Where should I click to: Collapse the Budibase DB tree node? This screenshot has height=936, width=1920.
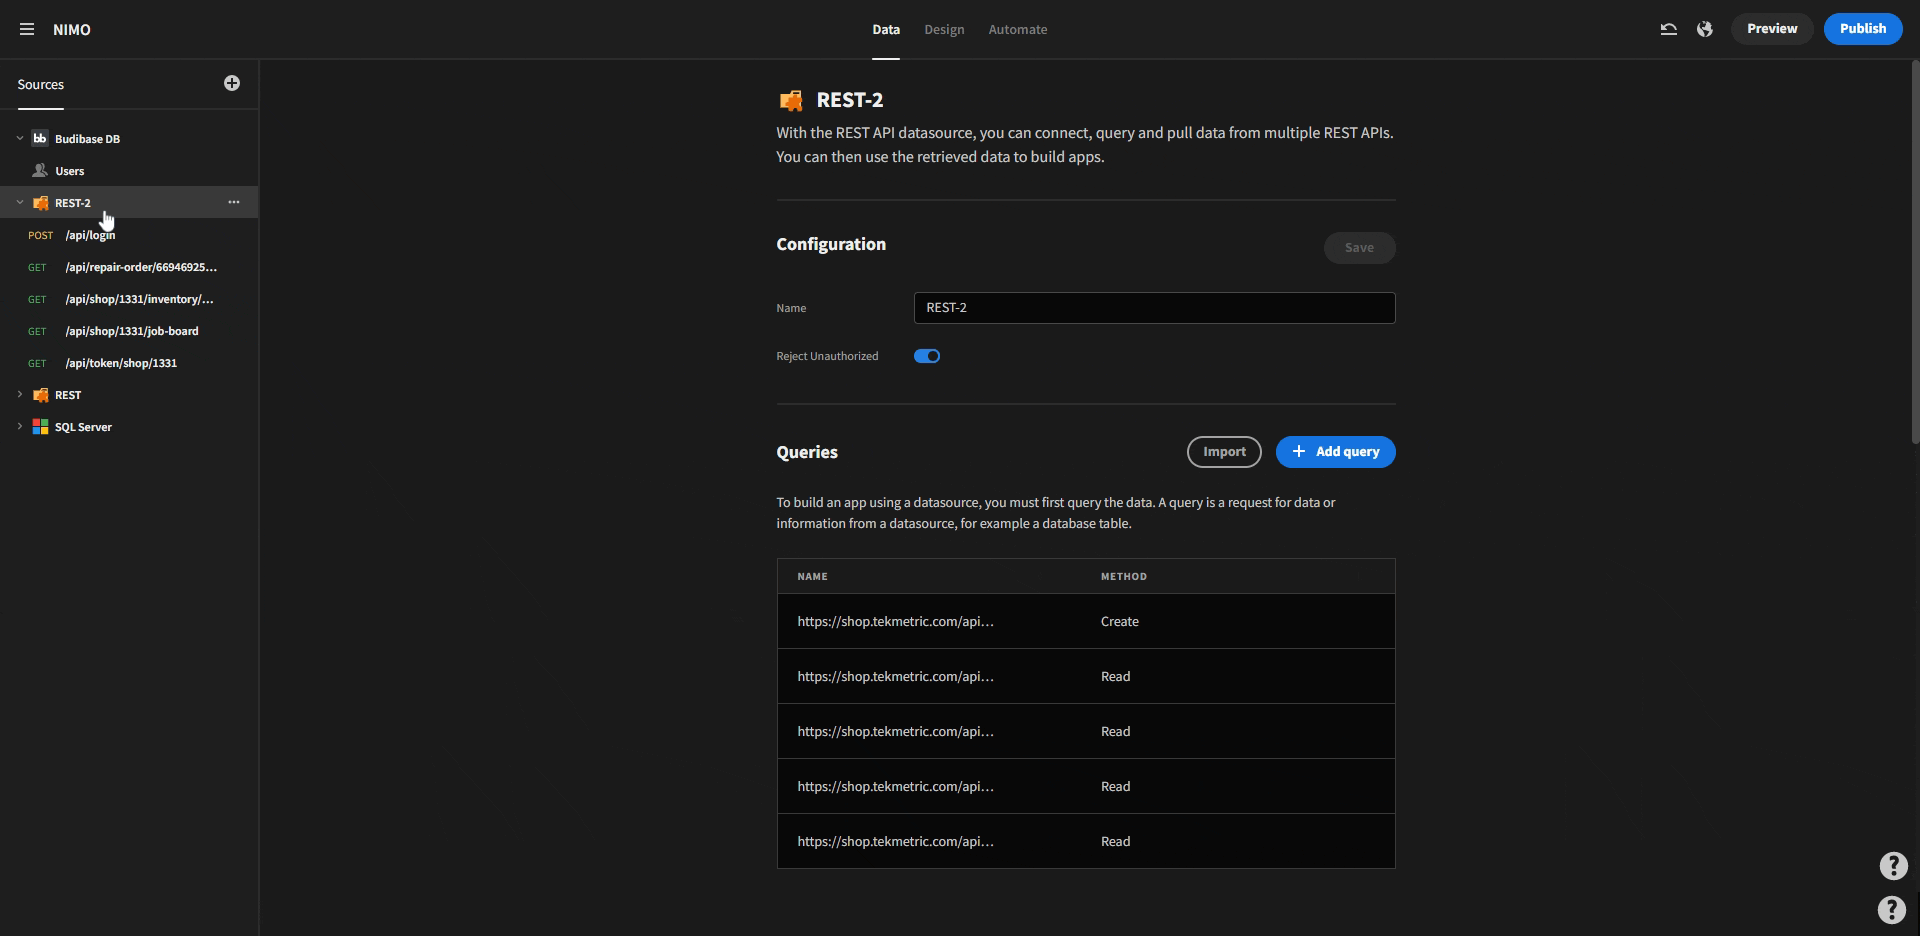coord(19,138)
